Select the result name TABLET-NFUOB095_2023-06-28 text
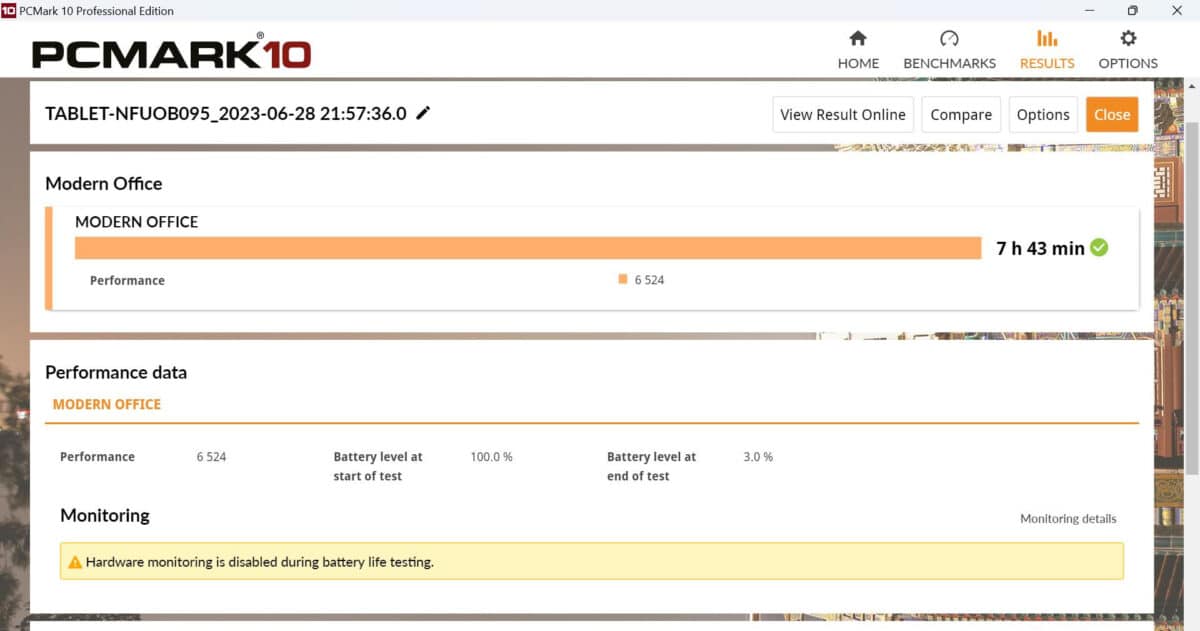Screen dimensions: 1200x631 point(226,113)
